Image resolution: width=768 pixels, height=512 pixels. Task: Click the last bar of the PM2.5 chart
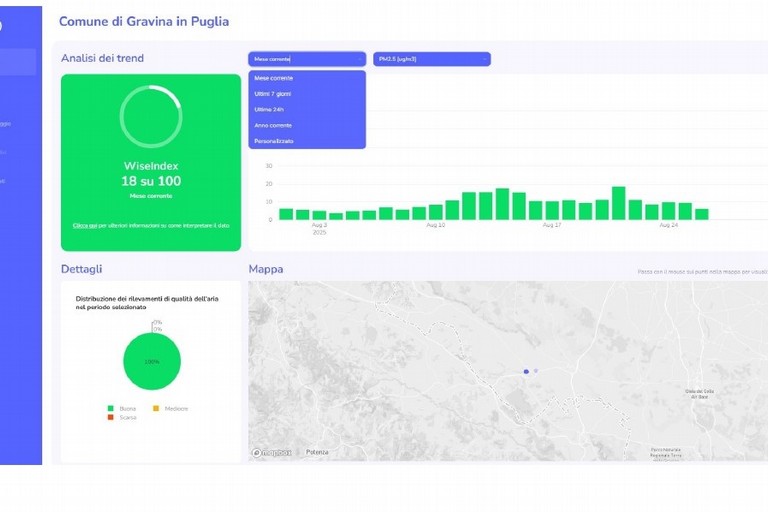702,214
